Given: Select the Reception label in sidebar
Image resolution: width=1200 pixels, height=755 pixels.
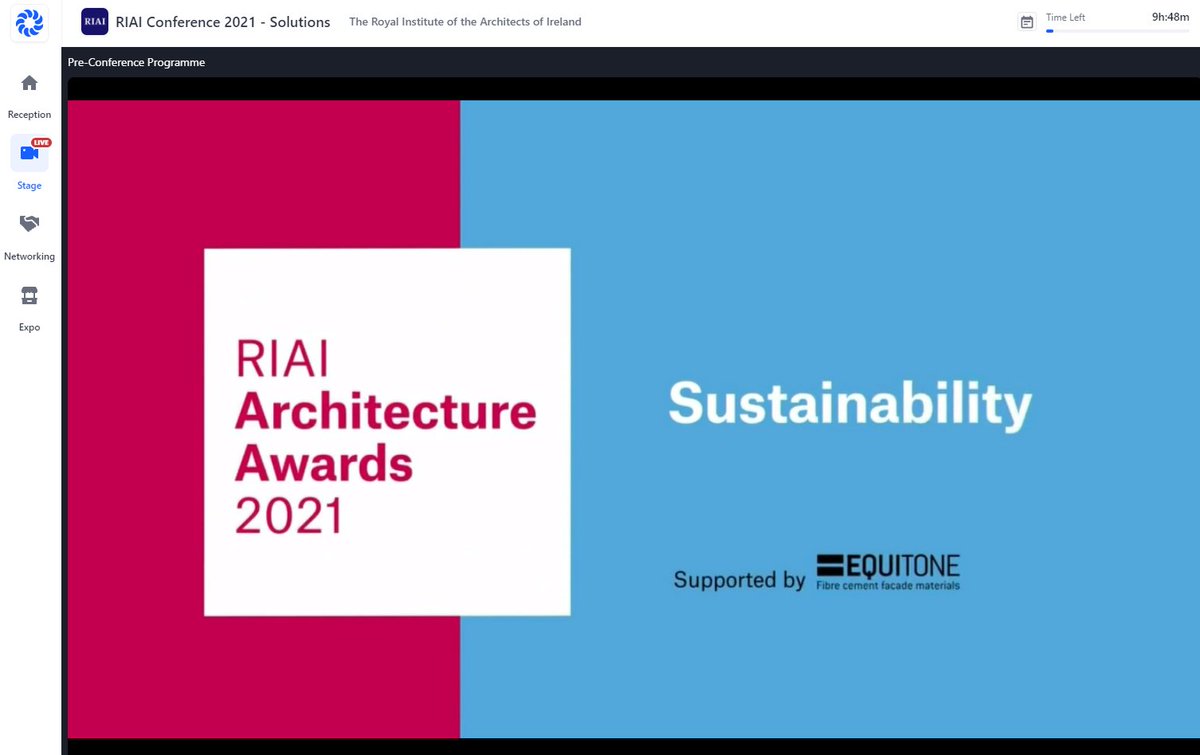Looking at the screenshot, I should 29,115.
